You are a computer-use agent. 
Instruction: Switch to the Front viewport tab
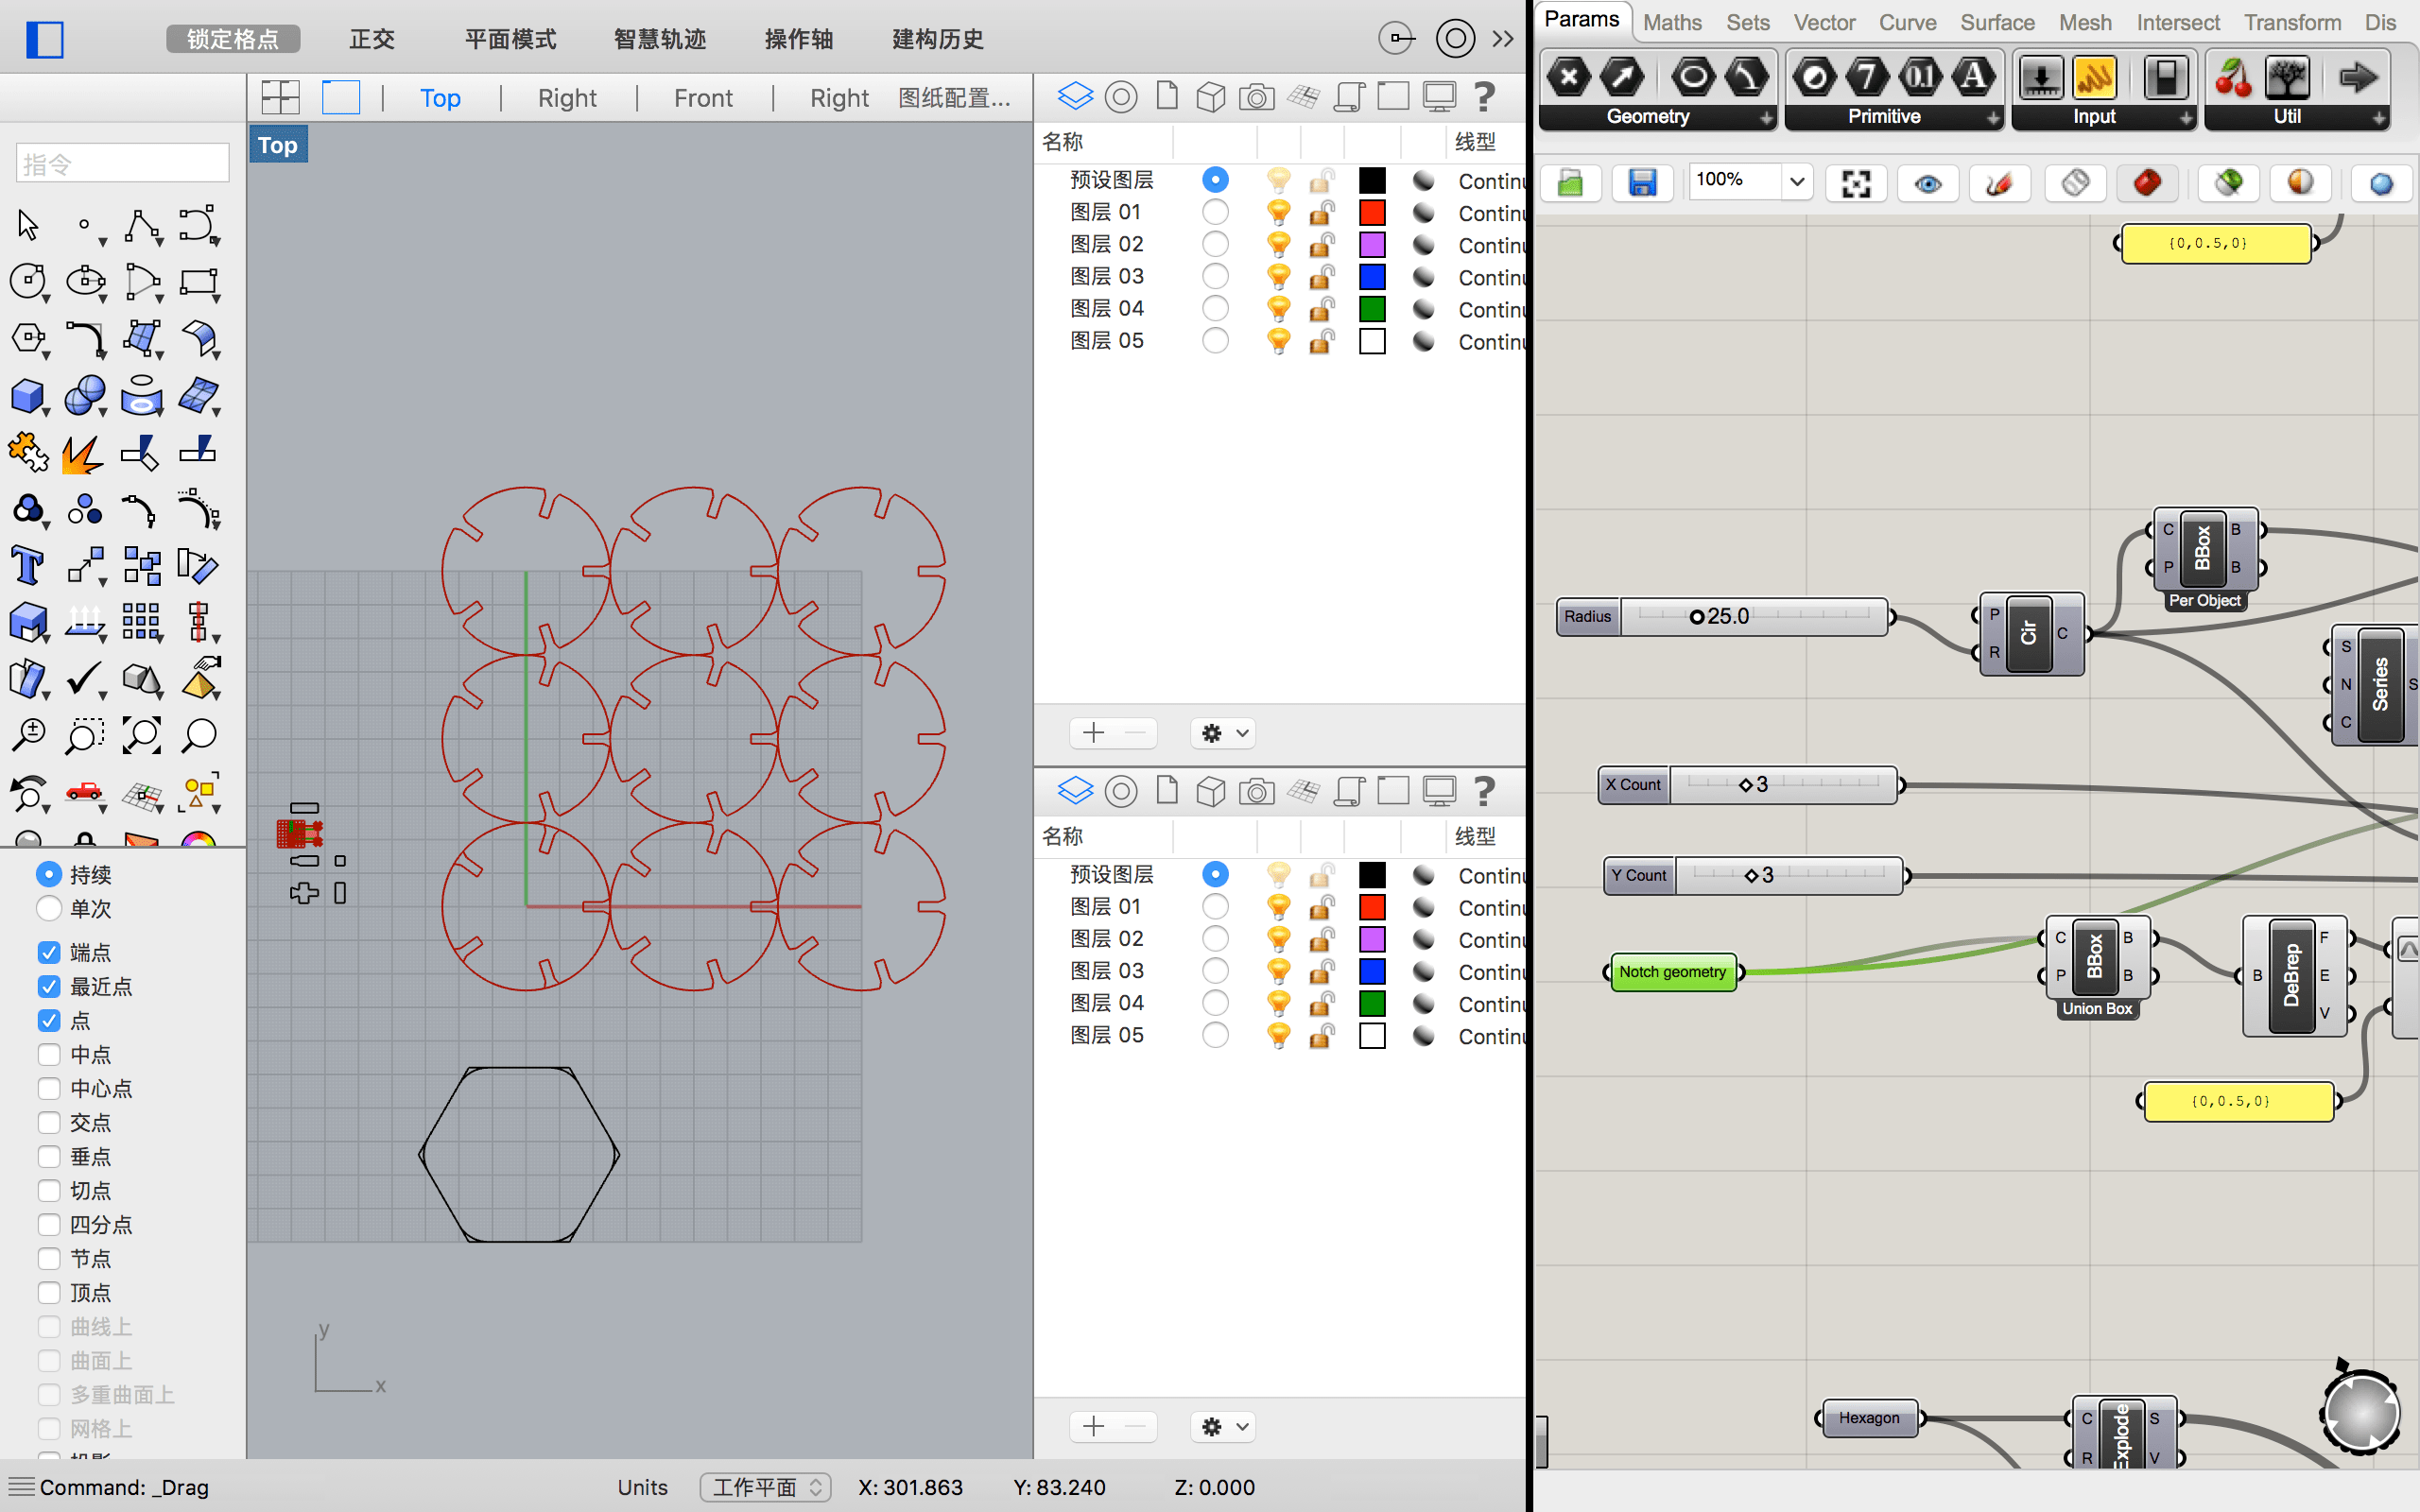tap(702, 98)
